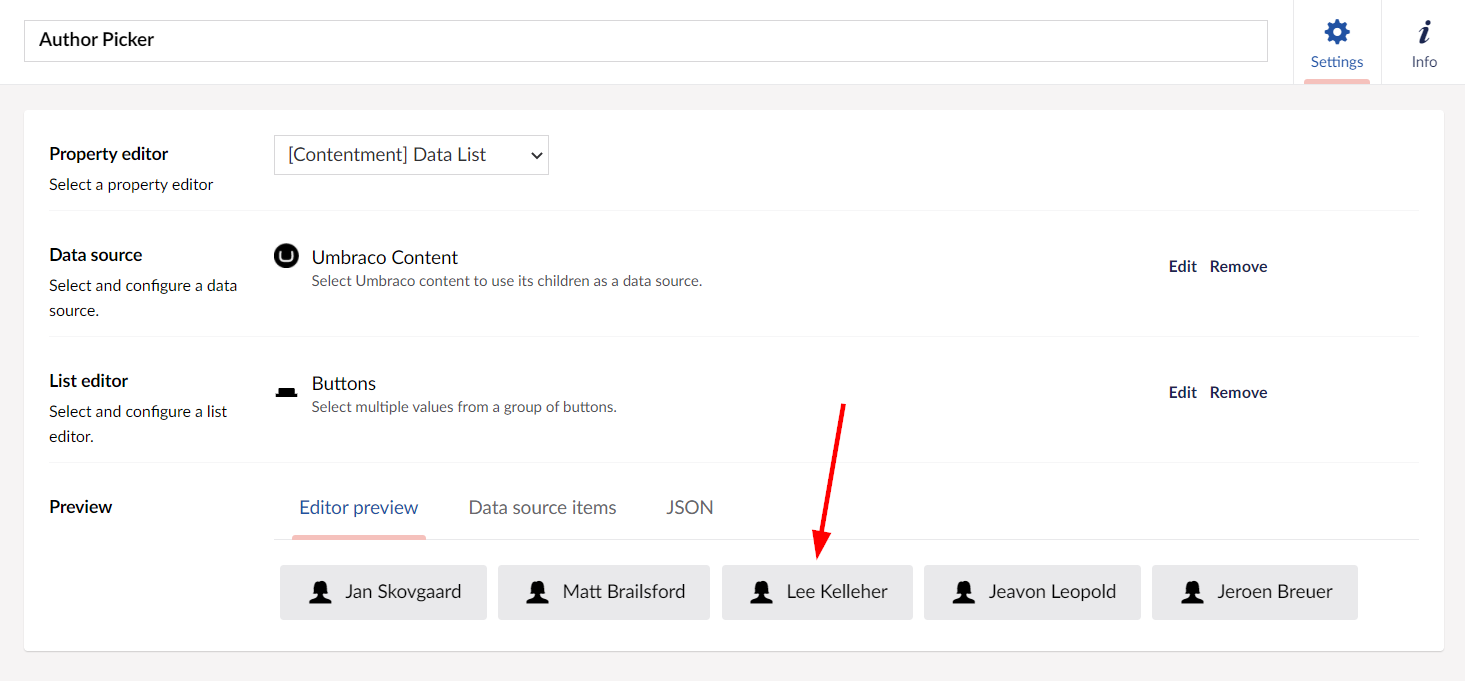Screen dimensions: 1465x681
Task: Click the Data source label
Action: click(96, 255)
